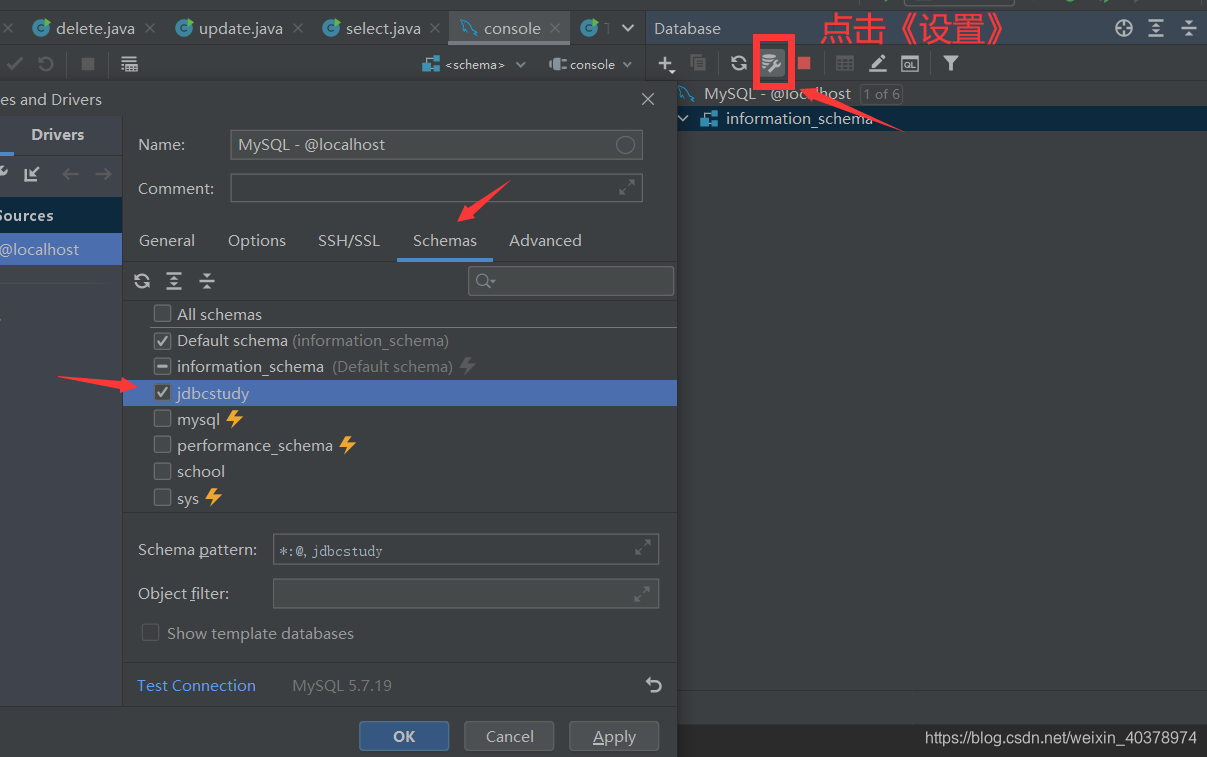Collapse the information_schema tree node

(684, 118)
